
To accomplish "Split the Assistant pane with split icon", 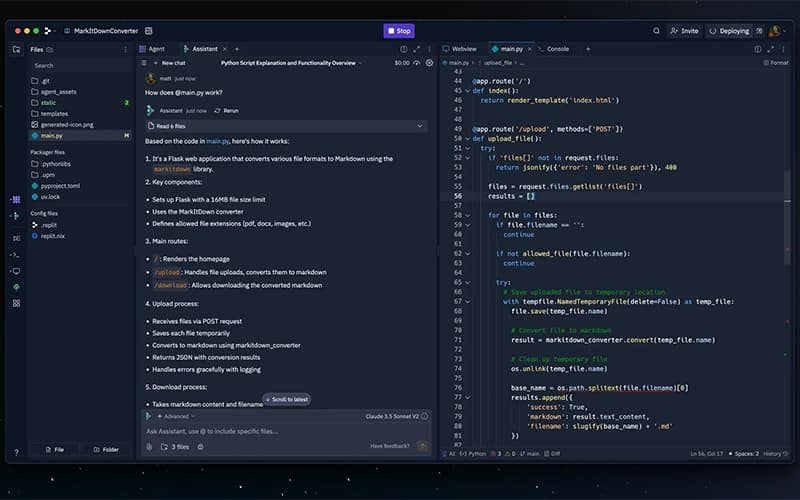I will point(404,49).
